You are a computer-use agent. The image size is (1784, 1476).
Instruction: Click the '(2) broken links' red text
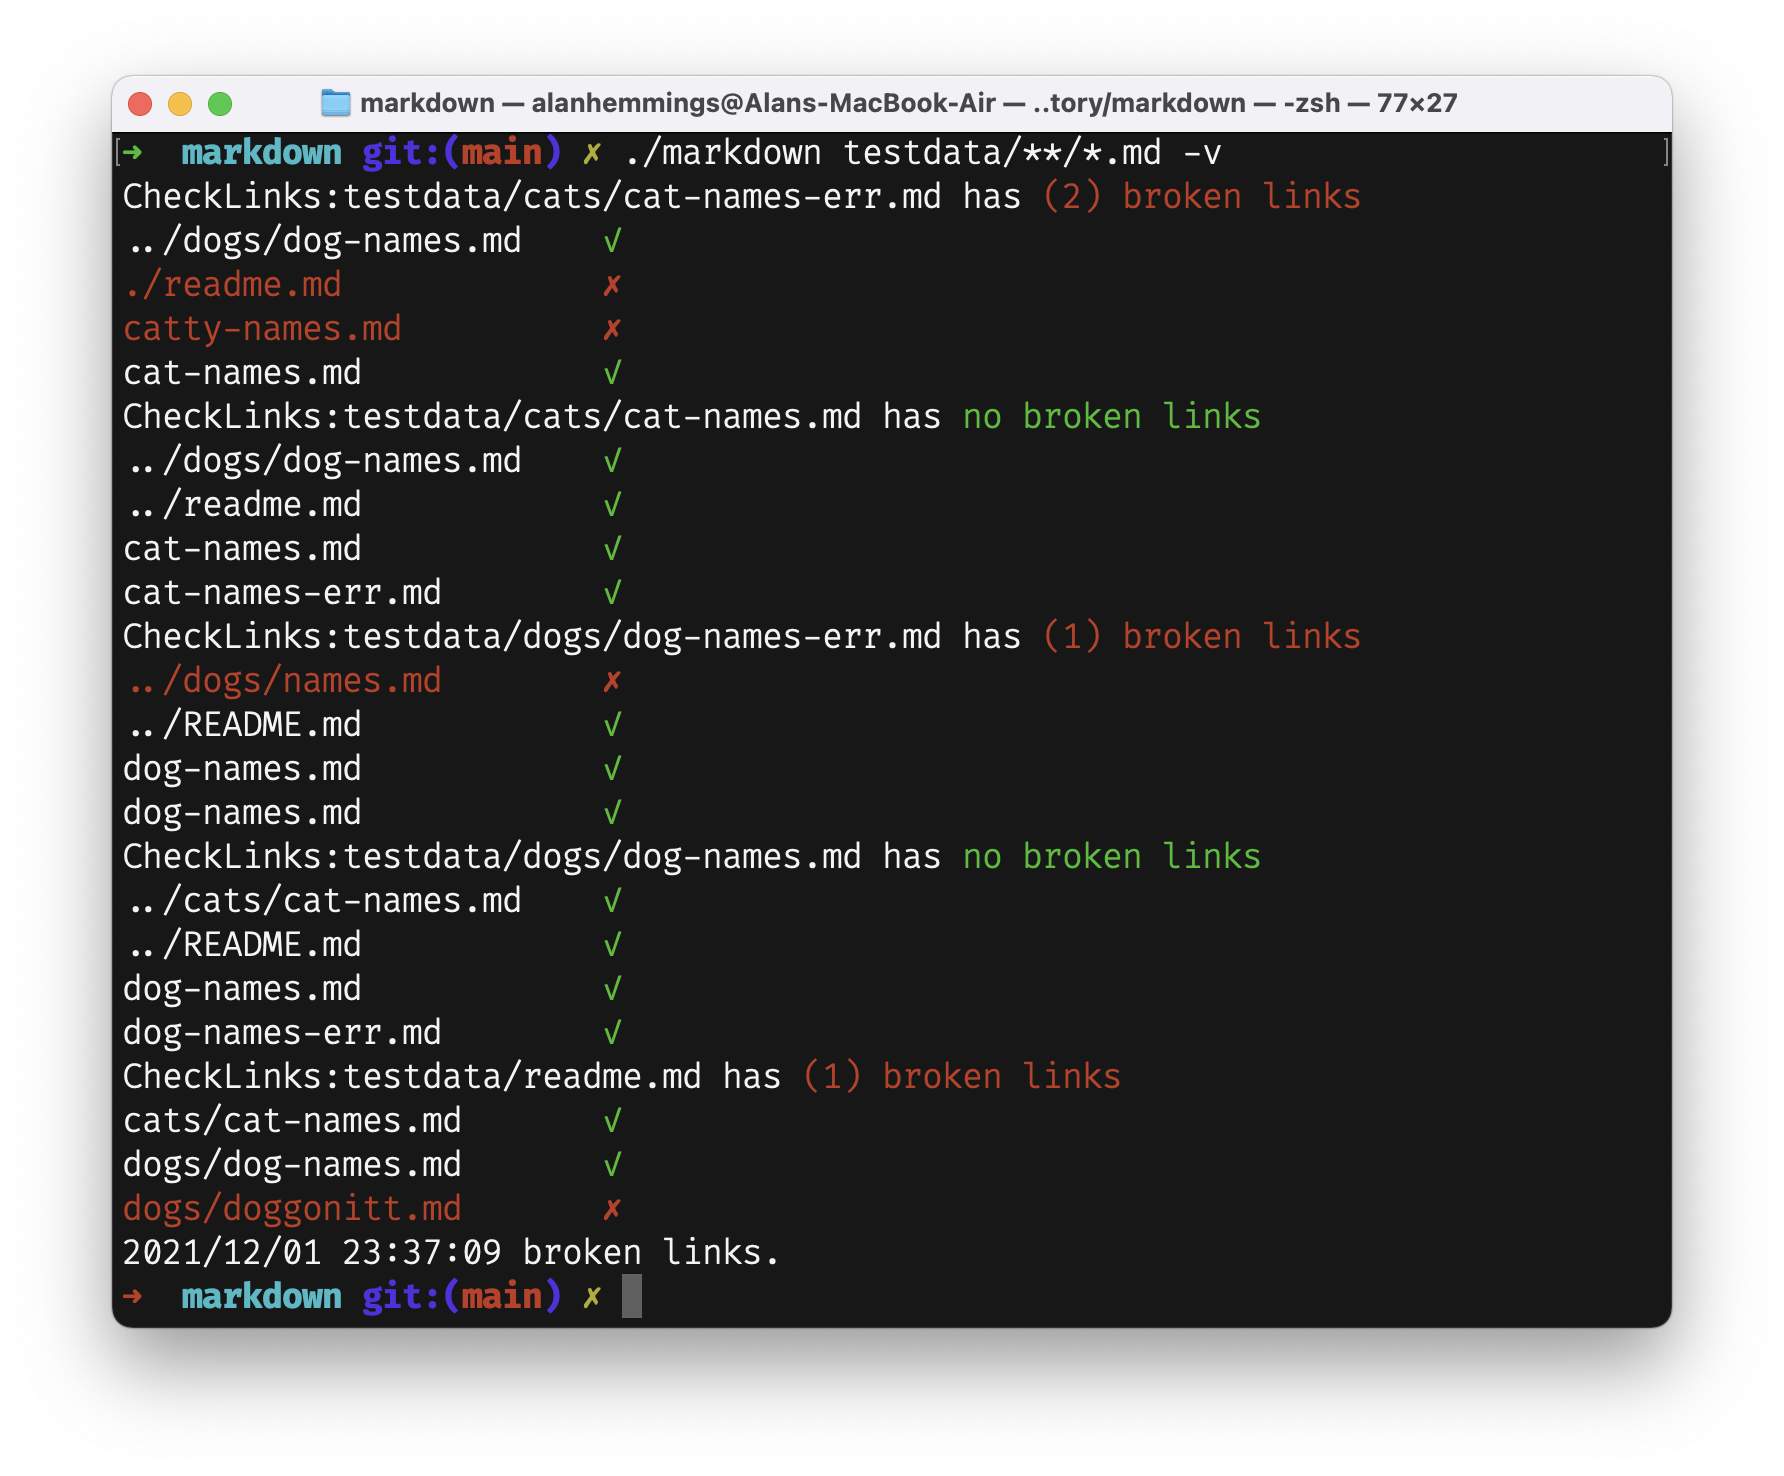[1202, 197]
